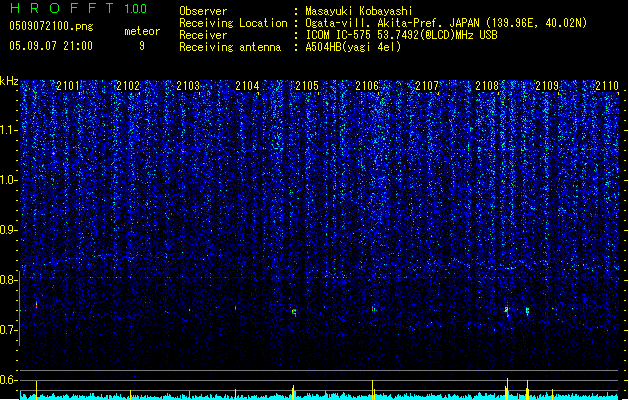Click the 1.0 kHz axis label
The width and height of the screenshot is (629, 400).
pyautogui.click(x=9, y=180)
